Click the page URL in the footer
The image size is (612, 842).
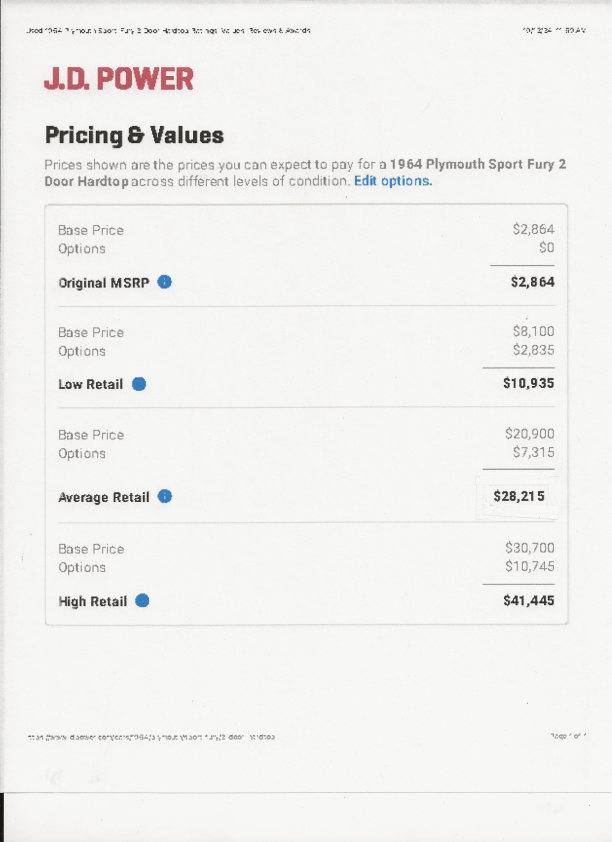151,737
